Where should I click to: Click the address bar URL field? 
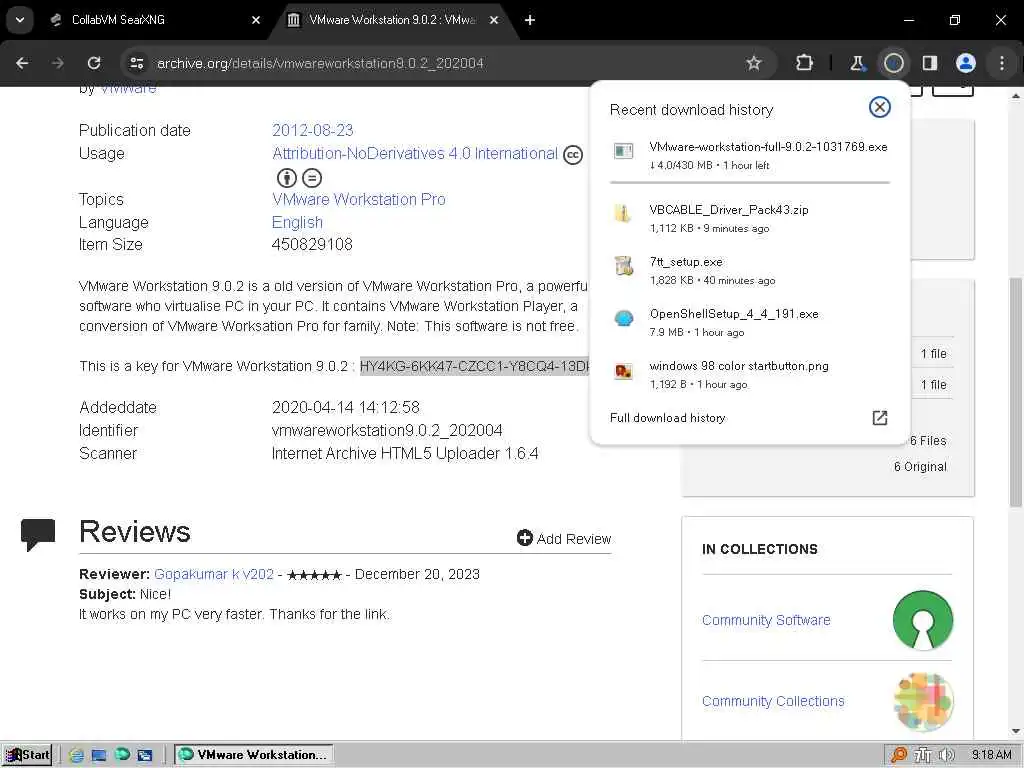444,63
